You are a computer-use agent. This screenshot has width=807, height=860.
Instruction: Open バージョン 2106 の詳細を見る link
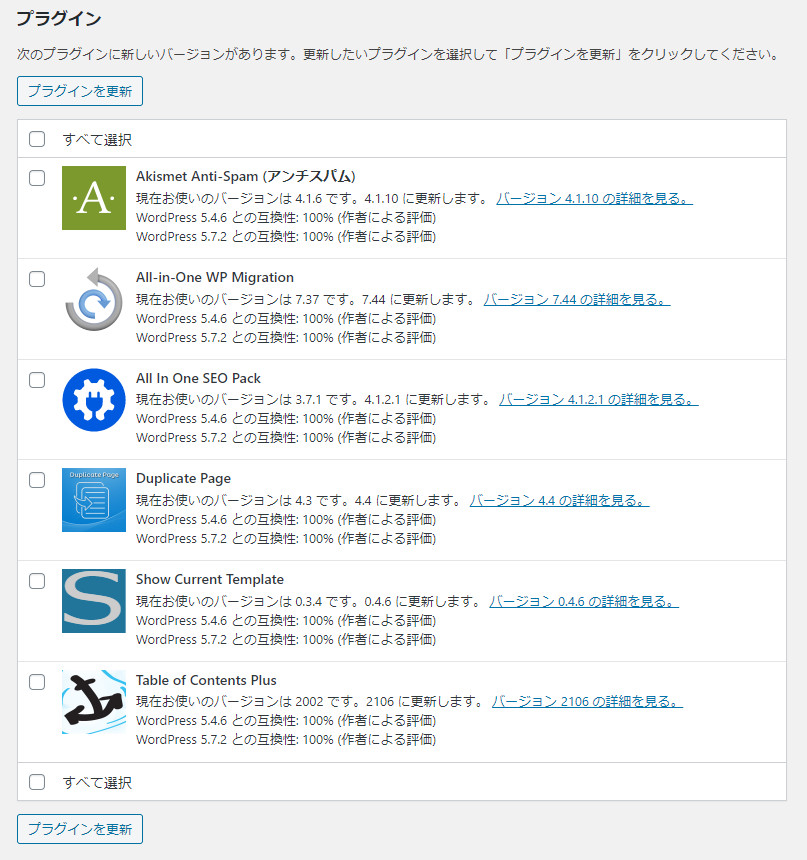tap(587, 701)
